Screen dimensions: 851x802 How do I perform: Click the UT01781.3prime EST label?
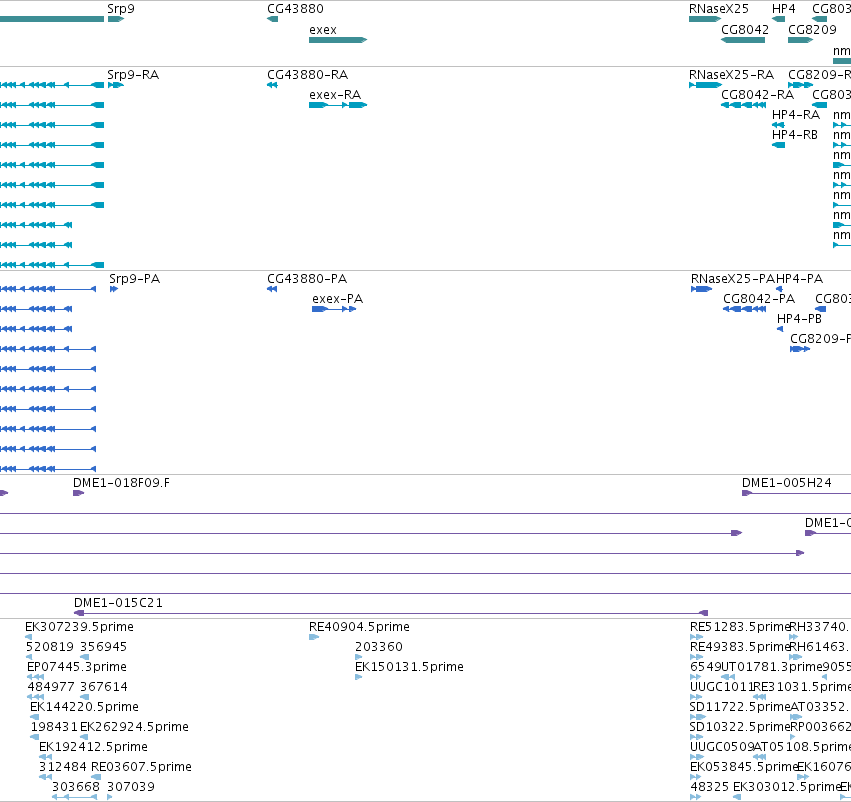coord(772,666)
